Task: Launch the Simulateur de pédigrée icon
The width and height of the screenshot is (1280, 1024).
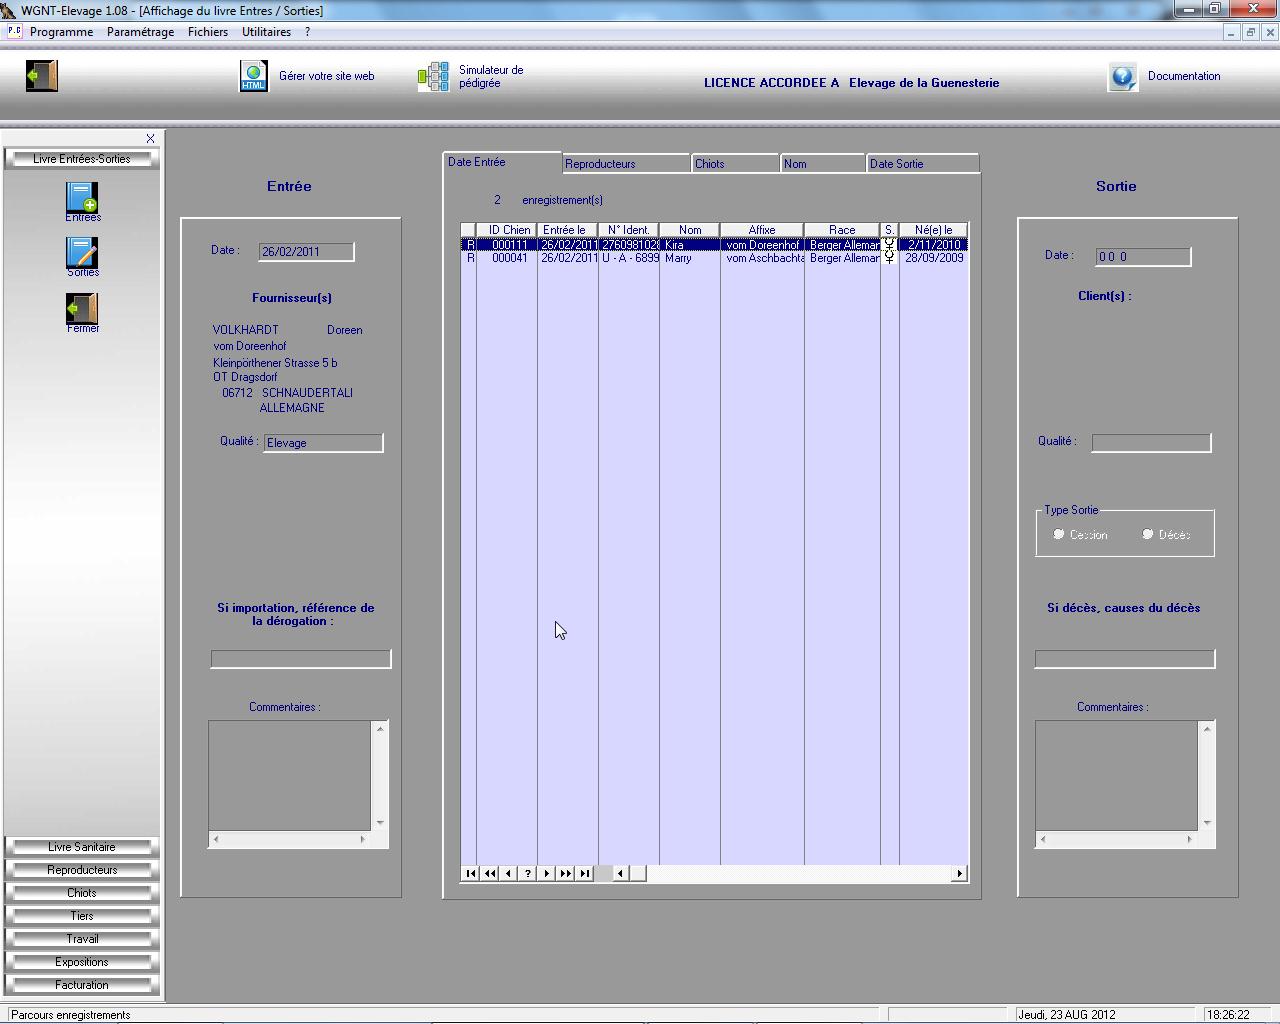Action: coord(433,77)
